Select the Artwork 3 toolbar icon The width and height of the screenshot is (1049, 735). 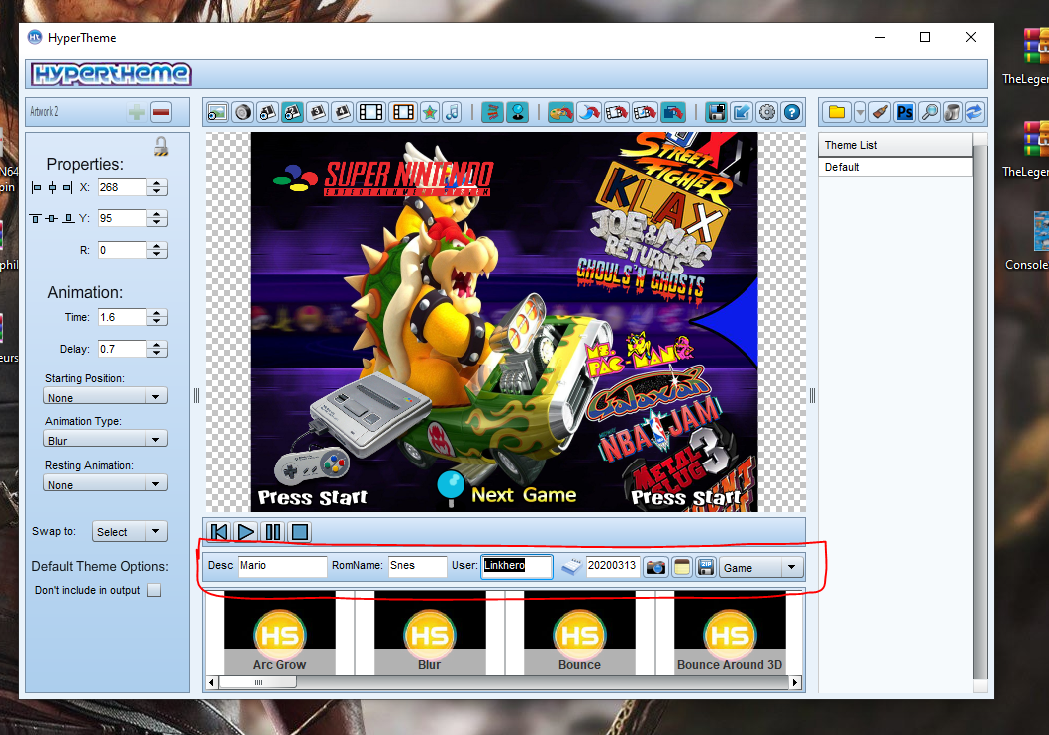pyautogui.click(x=318, y=112)
